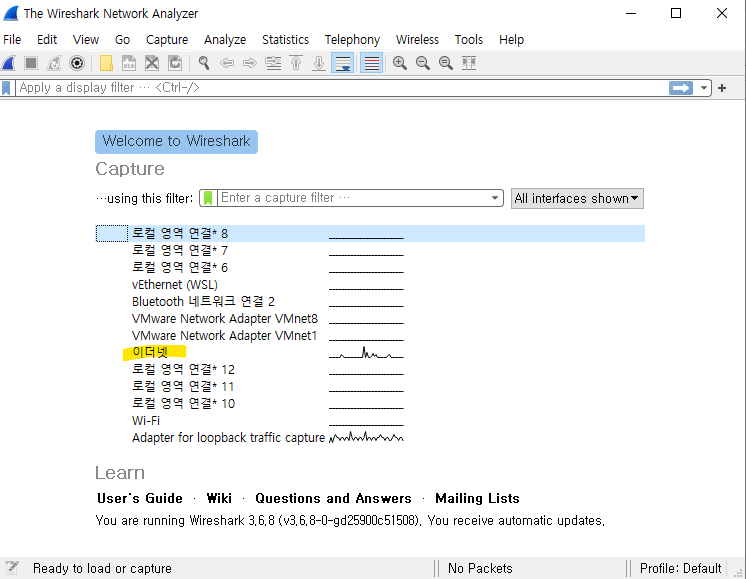Screen dimensions: 746x579
Task: Click go to specified packet icon
Action: coord(273,63)
